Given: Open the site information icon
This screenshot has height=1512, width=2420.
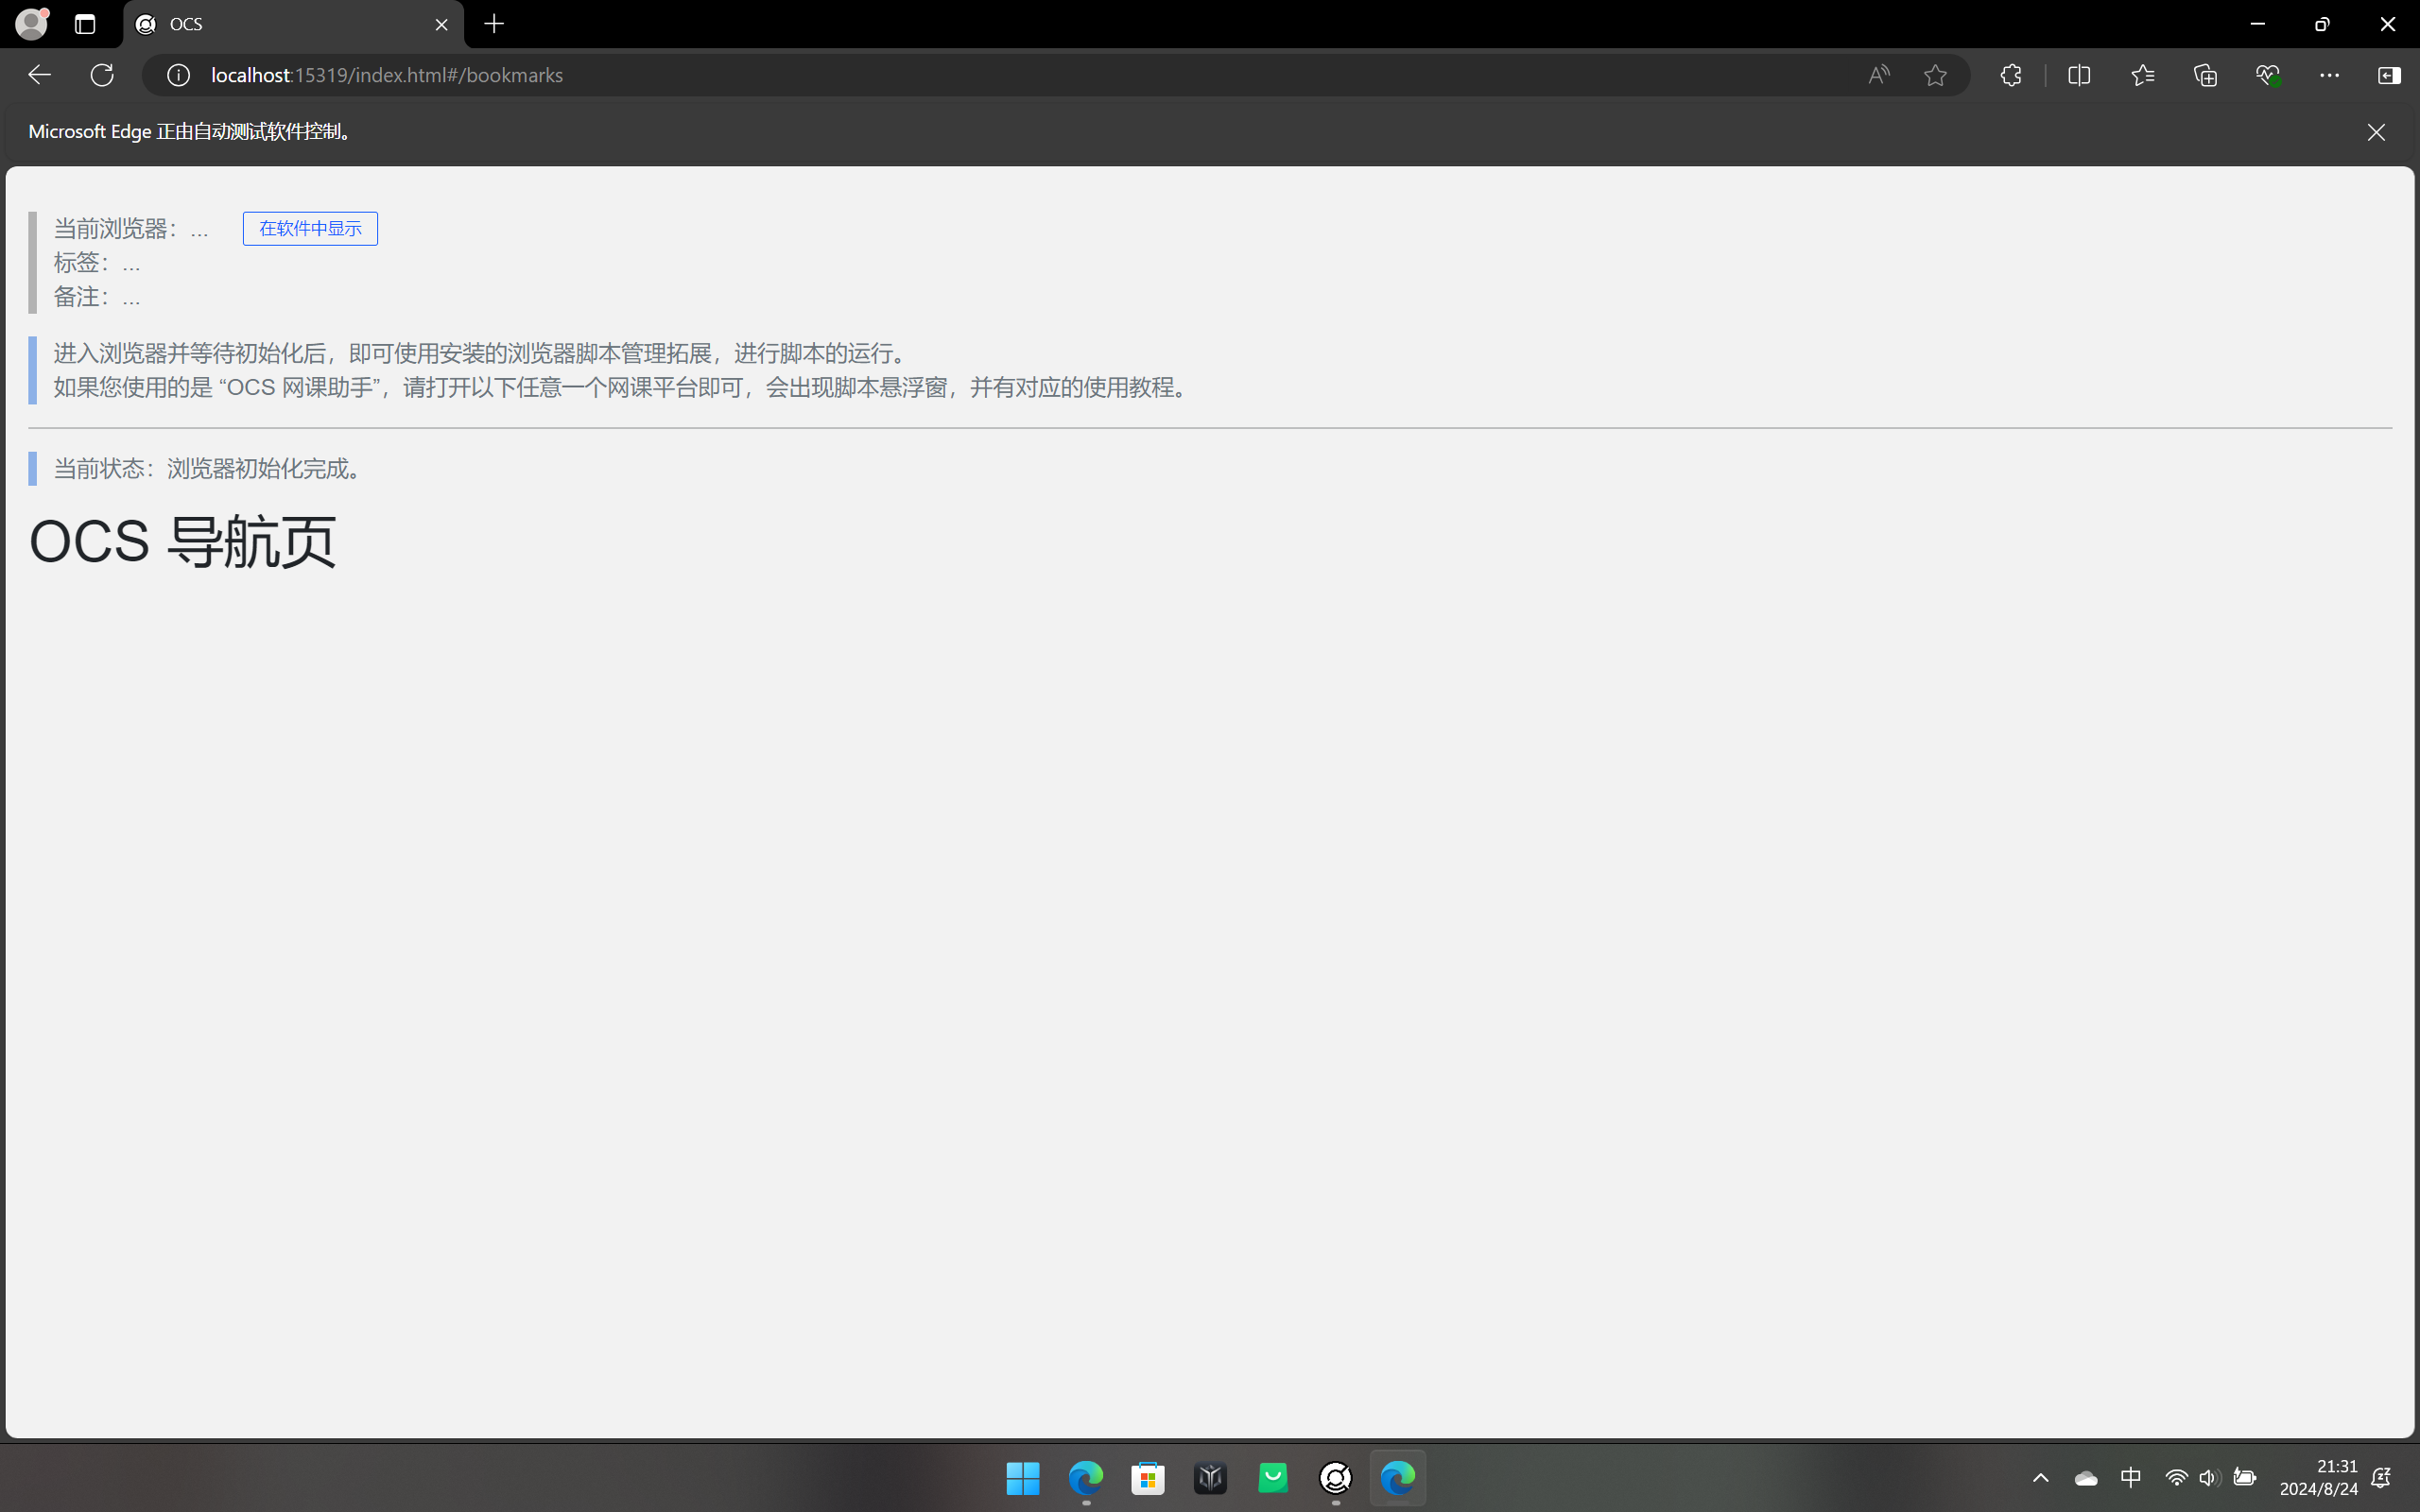Looking at the screenshot, I should (x=178, y=75).
